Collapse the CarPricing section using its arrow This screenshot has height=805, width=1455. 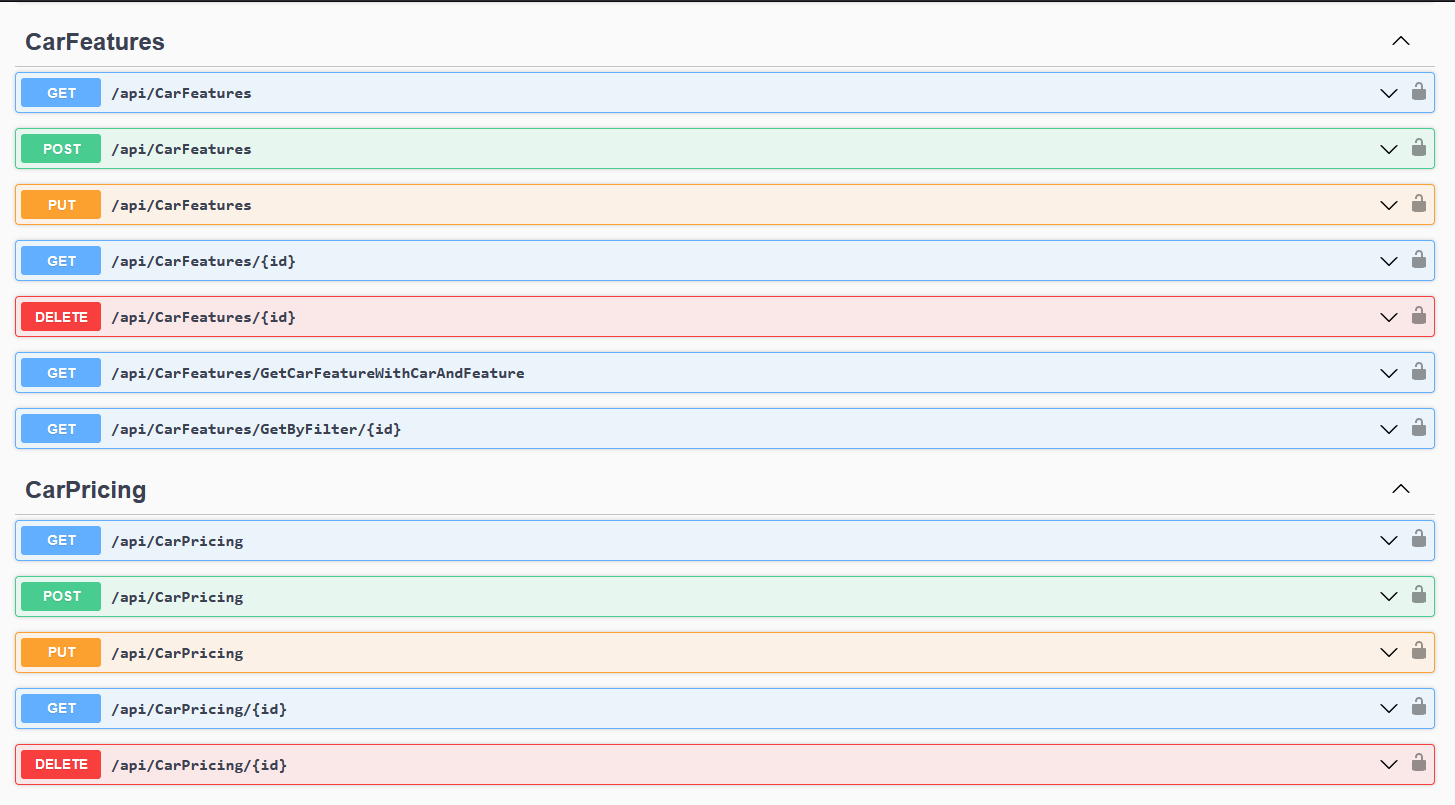click(x=1401, y=489)
